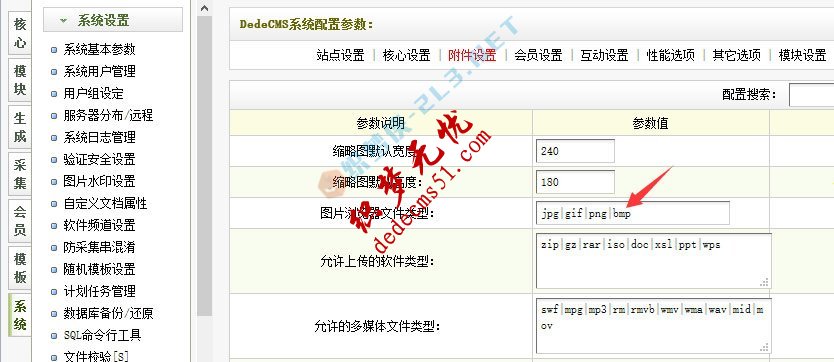Open 随机模板设置
This screenshot has width=834, height=362.
(99, 270)
